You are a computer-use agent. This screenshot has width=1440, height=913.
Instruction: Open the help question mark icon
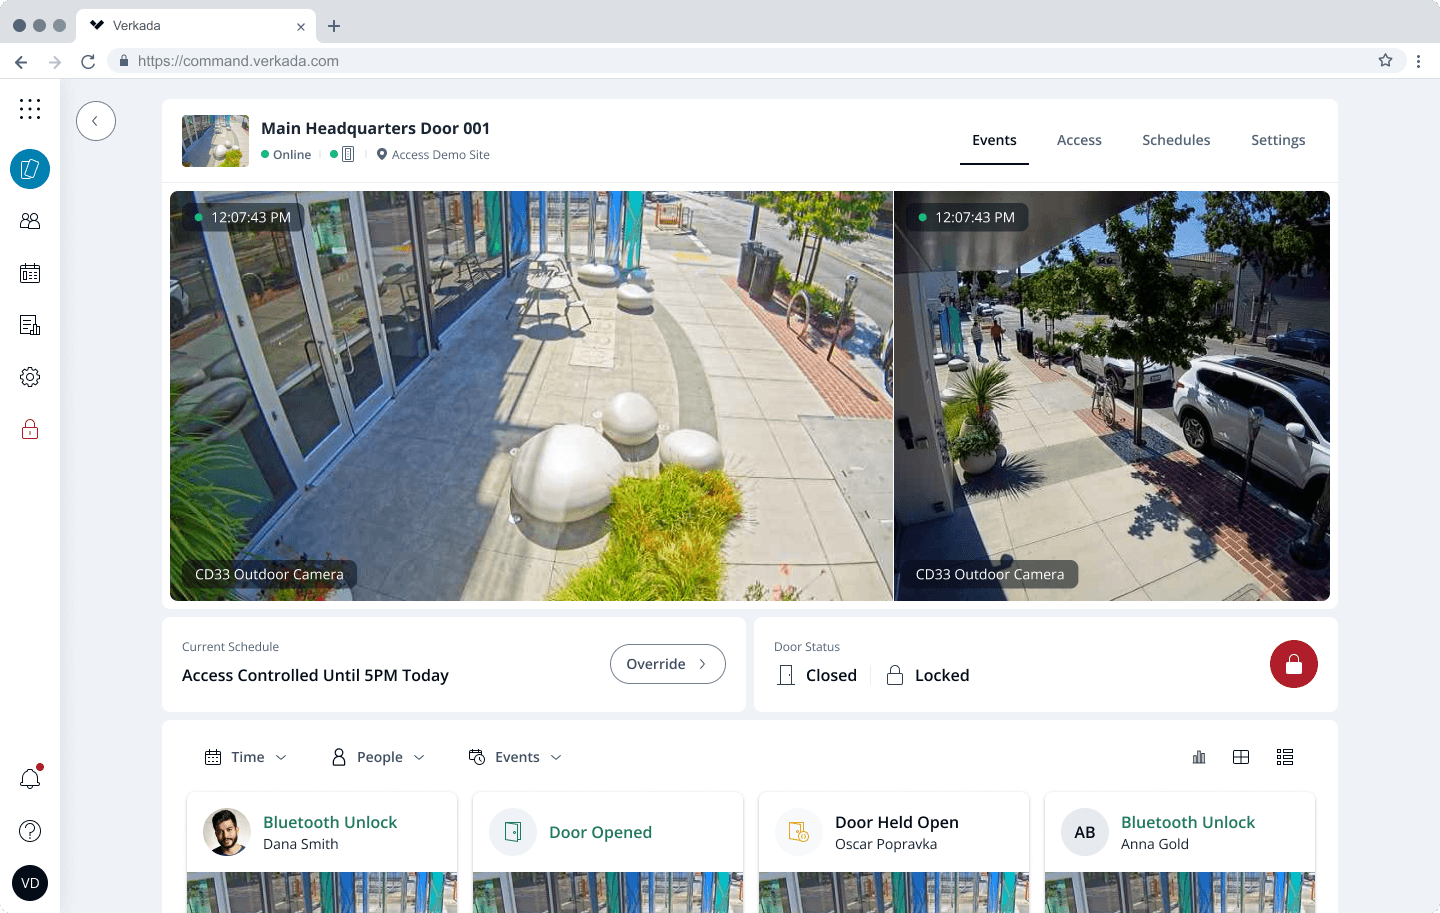pyautogui.click(x=30, y=831)
